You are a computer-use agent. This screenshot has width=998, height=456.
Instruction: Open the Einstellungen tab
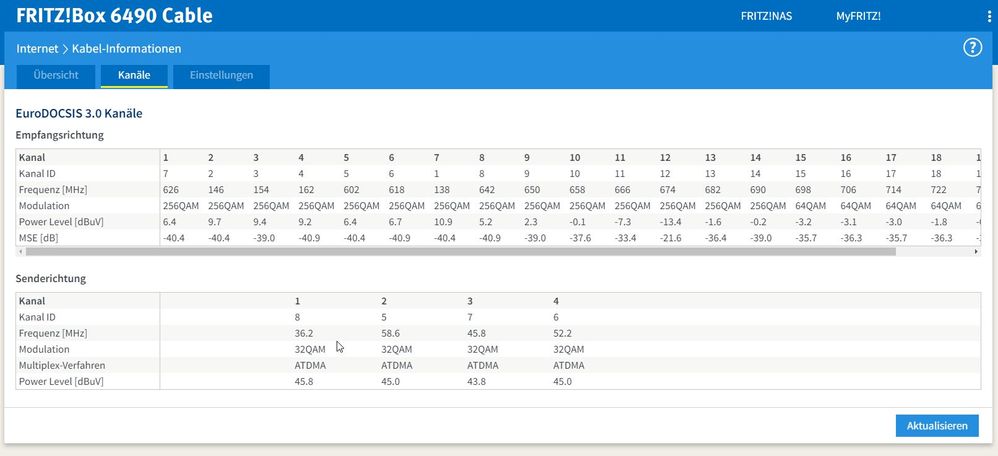click(221, 75)
